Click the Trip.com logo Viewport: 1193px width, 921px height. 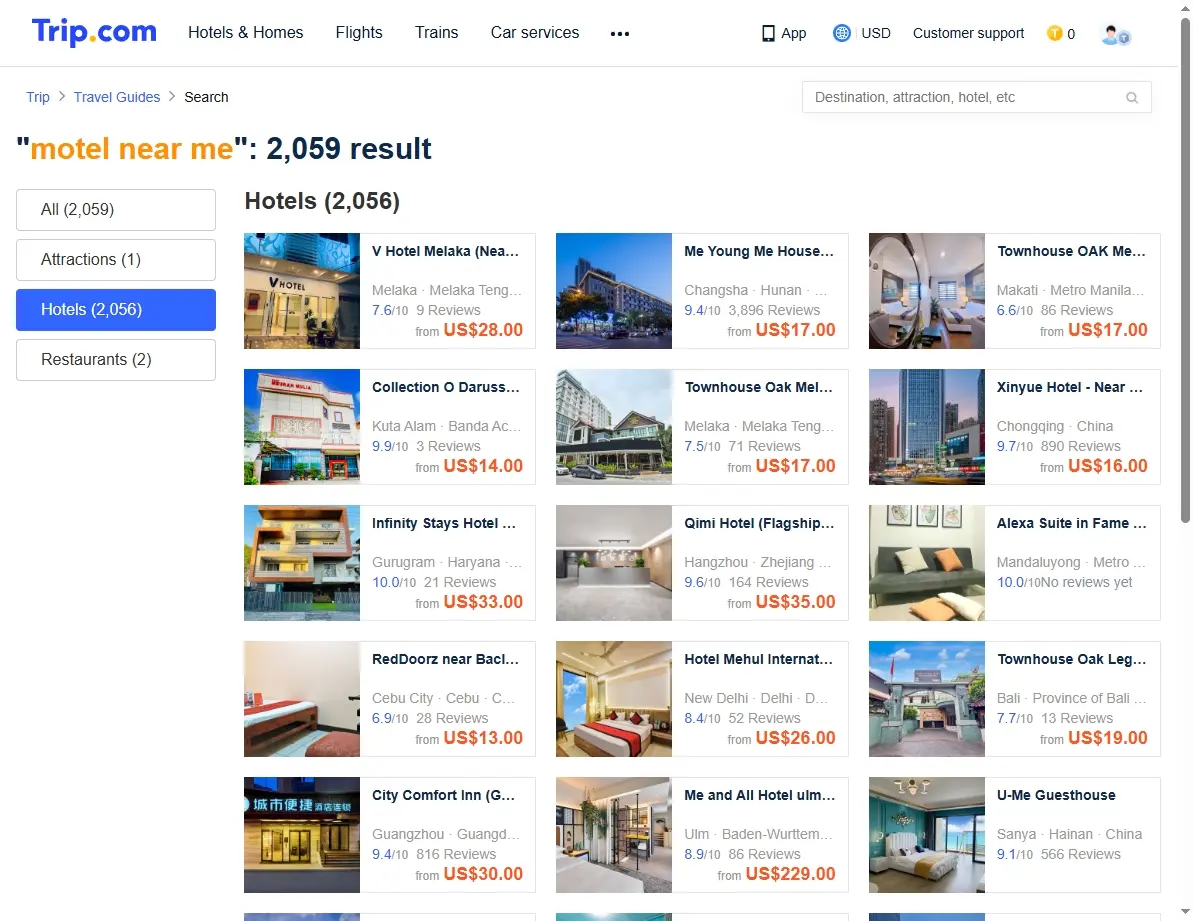94,32
